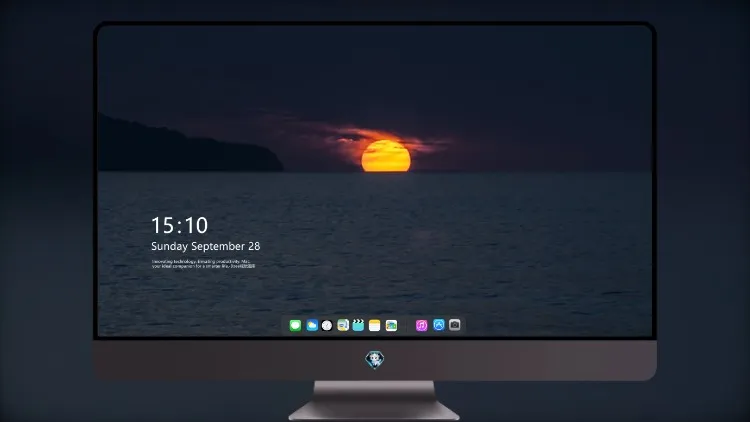Open the colorful Wallet app icon
The height and width of the screenshot is (422, 750).
click(x=391, y=325)
